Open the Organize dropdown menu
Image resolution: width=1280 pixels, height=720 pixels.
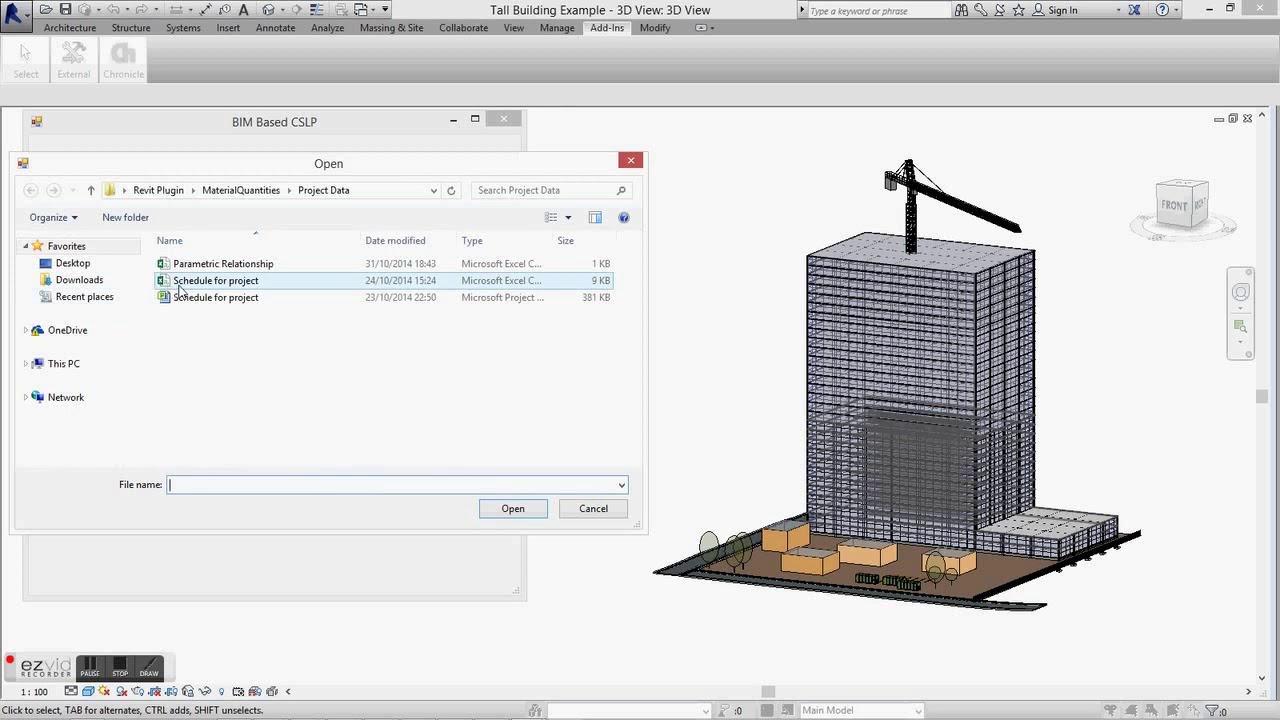pyautogui.click(x=53, y=217)
